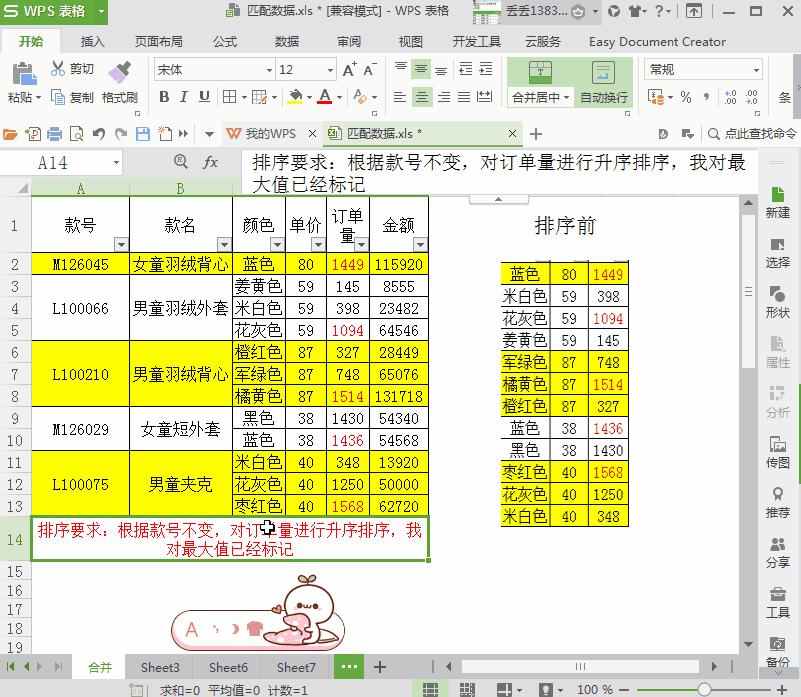Open the font name dropdown showing 宋体
This screenshot has width=801, height=697.
(268, 69)
